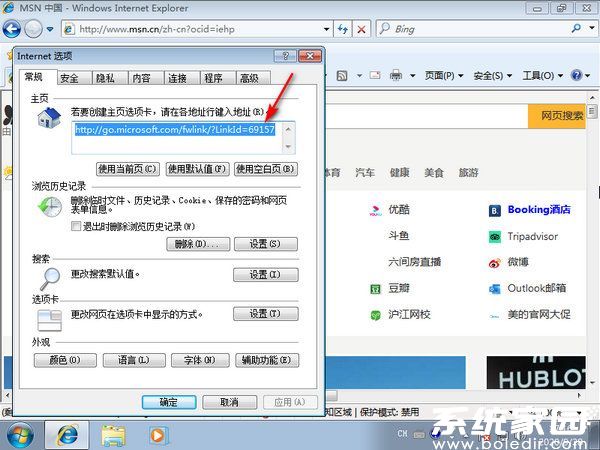Image resolution: width=600 pixels, height=450 pixels.
Task: Click the homepage box scroll-down arrow
Action: coord(289,146)
